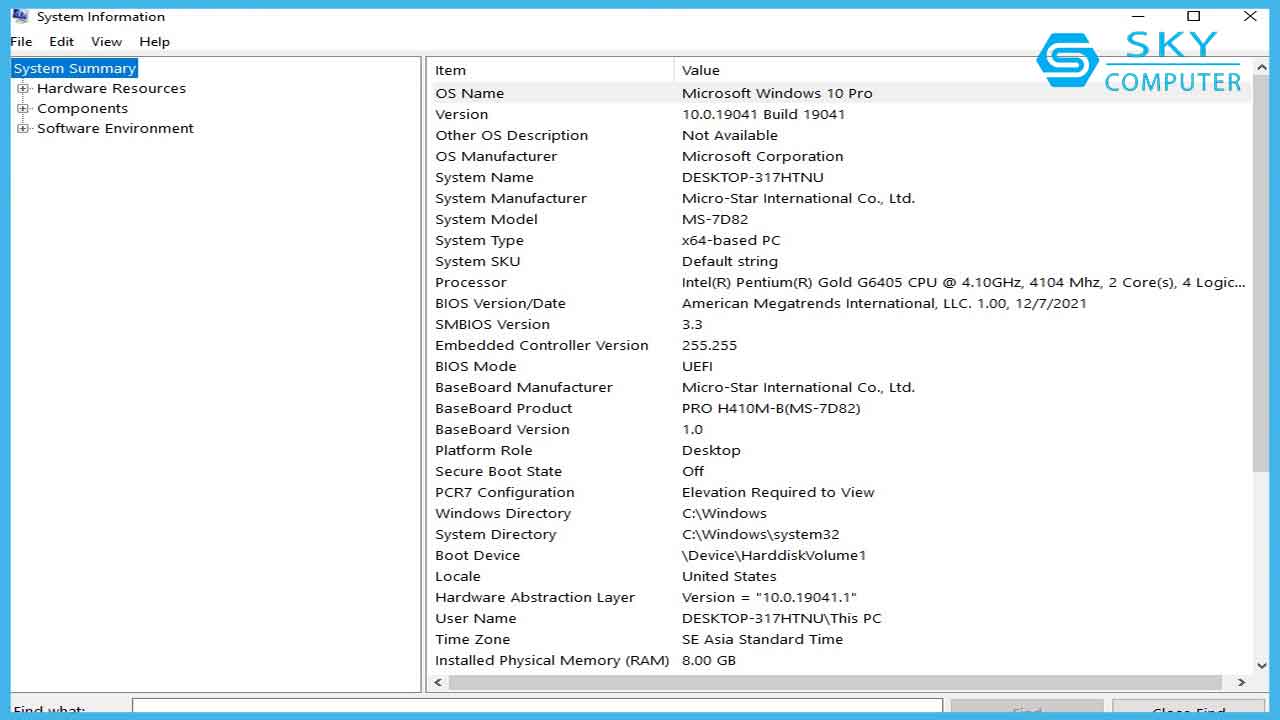Expand the Components node
The height and width of the screenshot is (720, 1280).
click(23, 108)
